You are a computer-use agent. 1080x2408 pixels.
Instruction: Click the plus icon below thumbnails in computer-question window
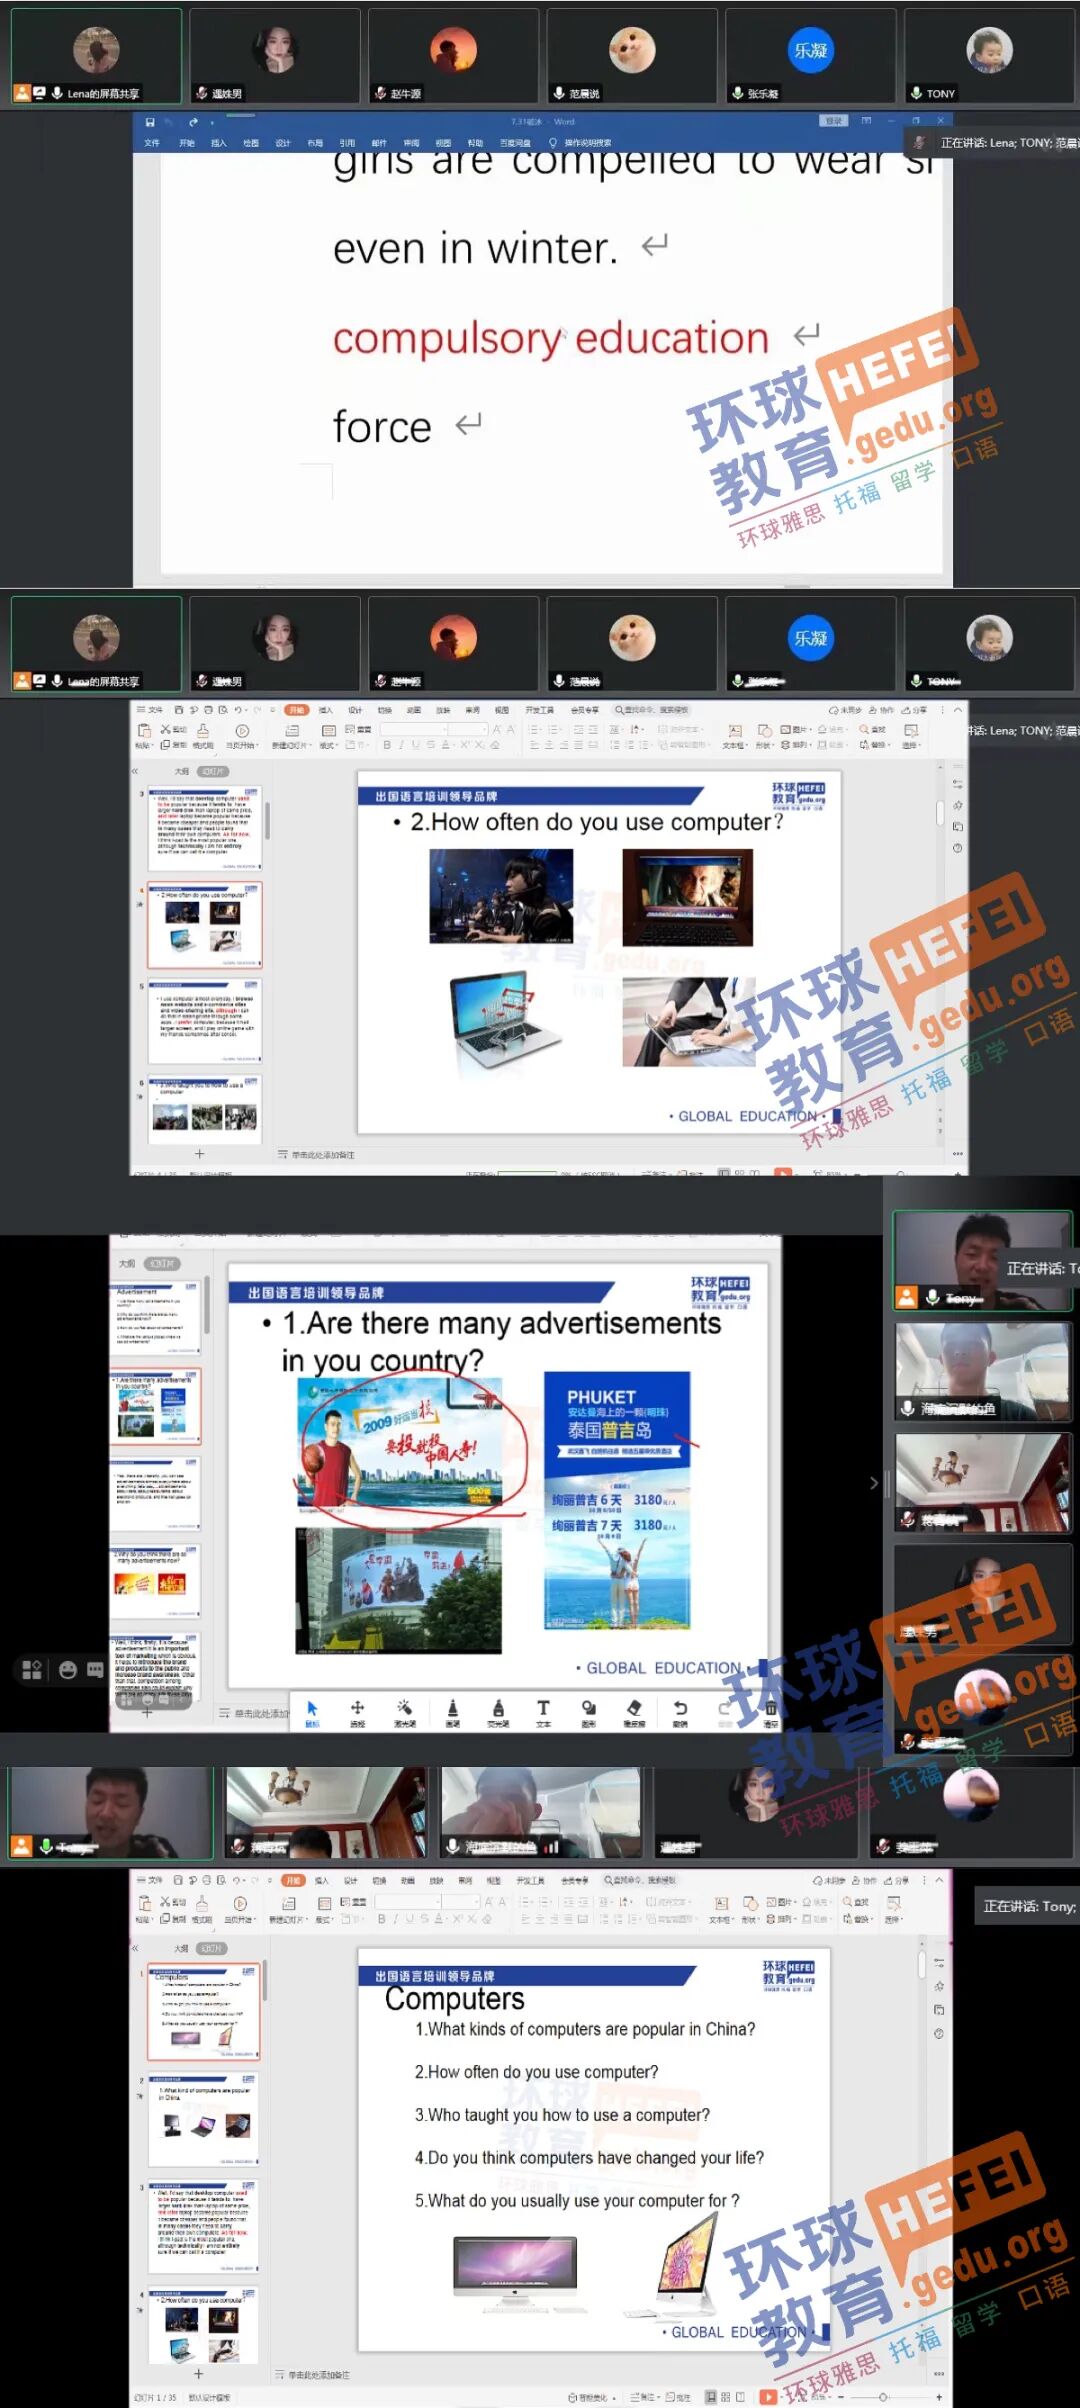click(x=199, y=1153)
